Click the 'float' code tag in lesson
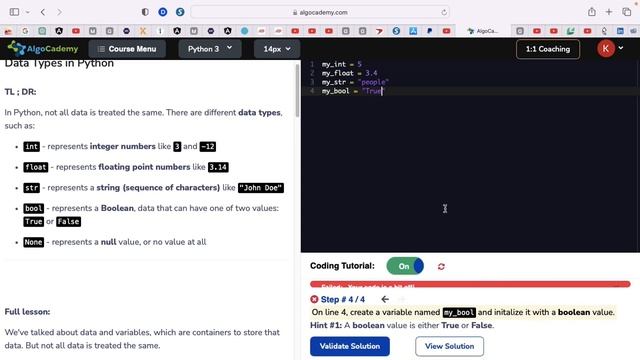The height and width of the screenshot is (360, 640). click(36, 167)
